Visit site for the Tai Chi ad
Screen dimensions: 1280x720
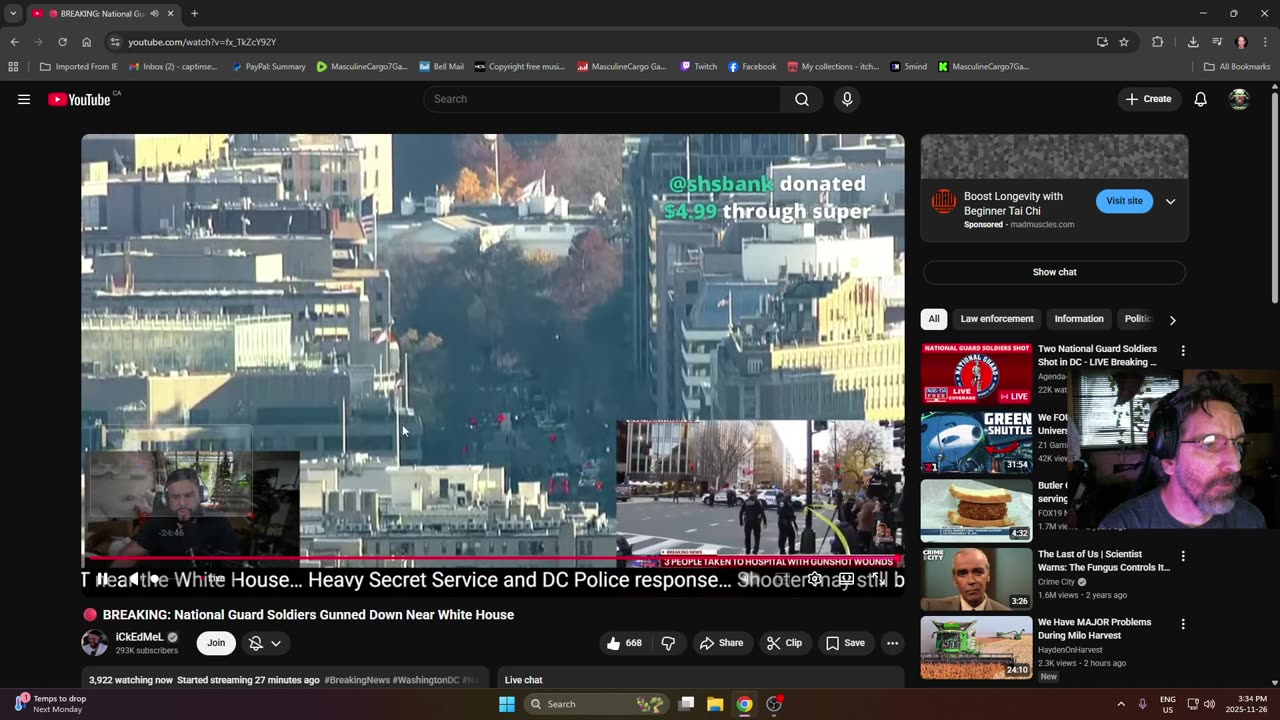(x=1124, y=201)
